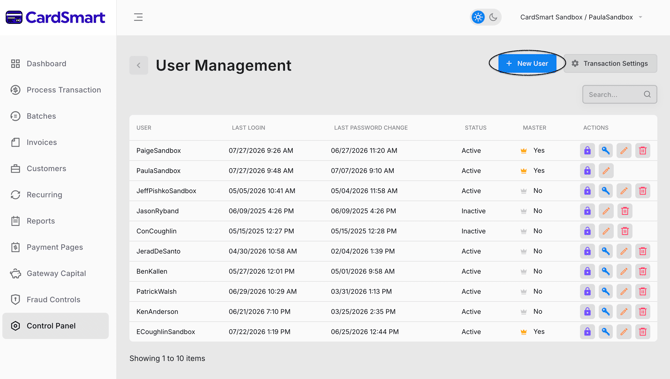Click KenAnderson last login 06/21/2026 7:10 PM
The image size is (670, 379).
(259, 311)
